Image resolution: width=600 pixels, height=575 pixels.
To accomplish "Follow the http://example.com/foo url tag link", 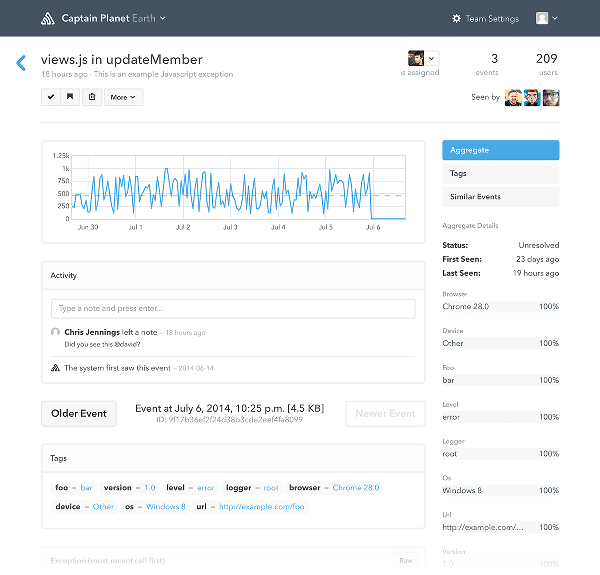I will (x=261, y=506).
